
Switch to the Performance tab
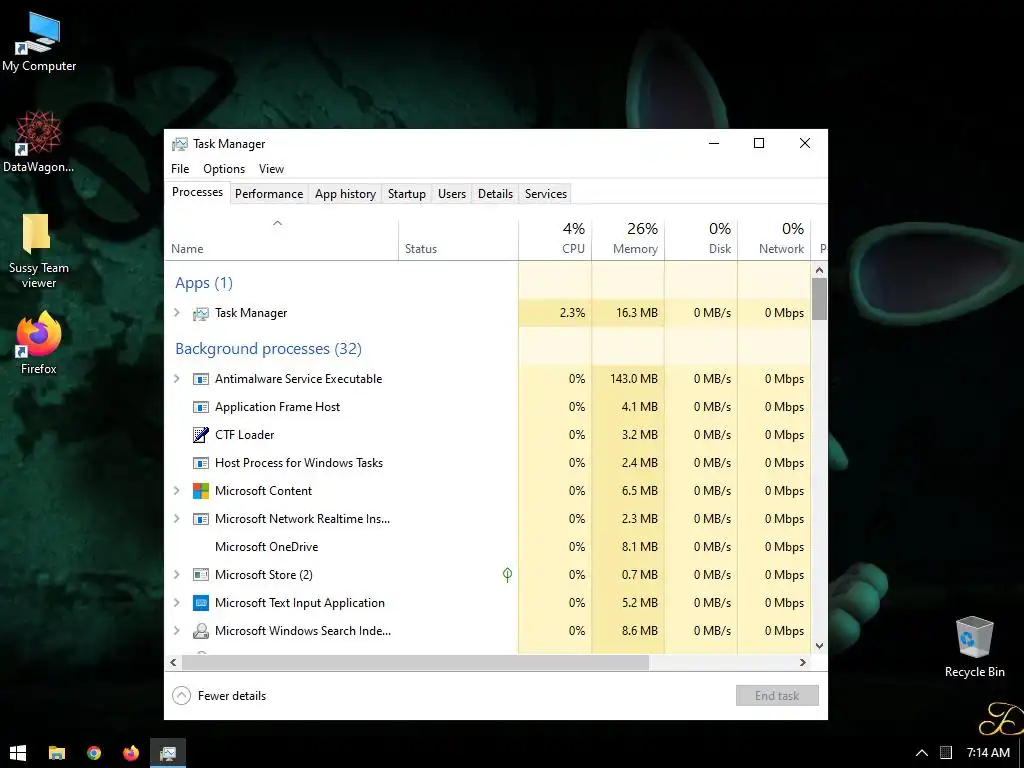point(269,194)
